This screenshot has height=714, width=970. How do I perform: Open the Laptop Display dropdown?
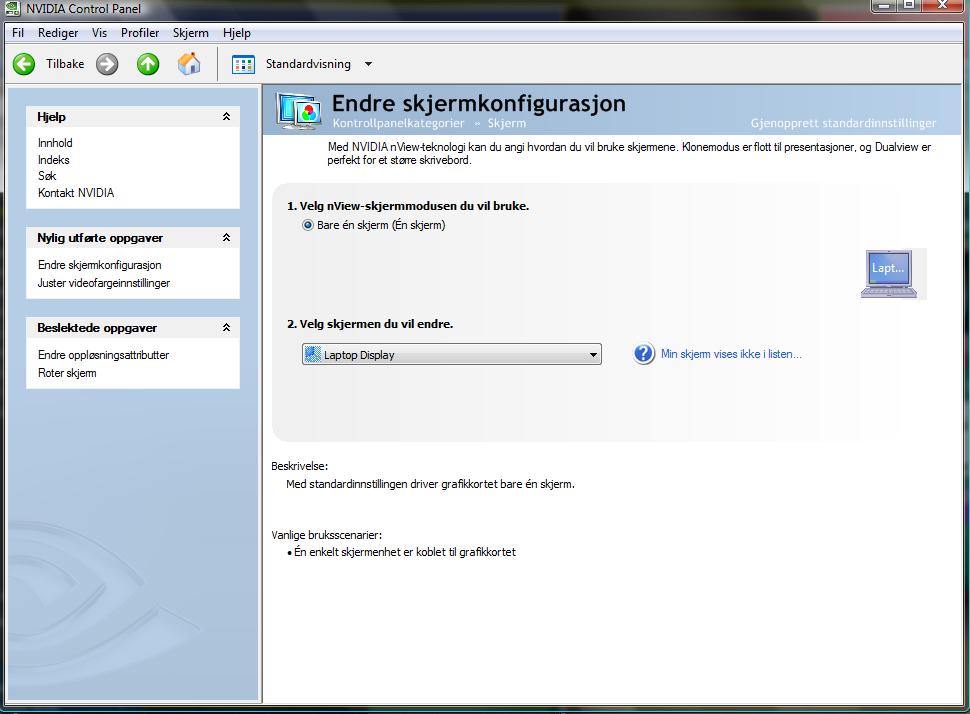[x=452, y=355]
